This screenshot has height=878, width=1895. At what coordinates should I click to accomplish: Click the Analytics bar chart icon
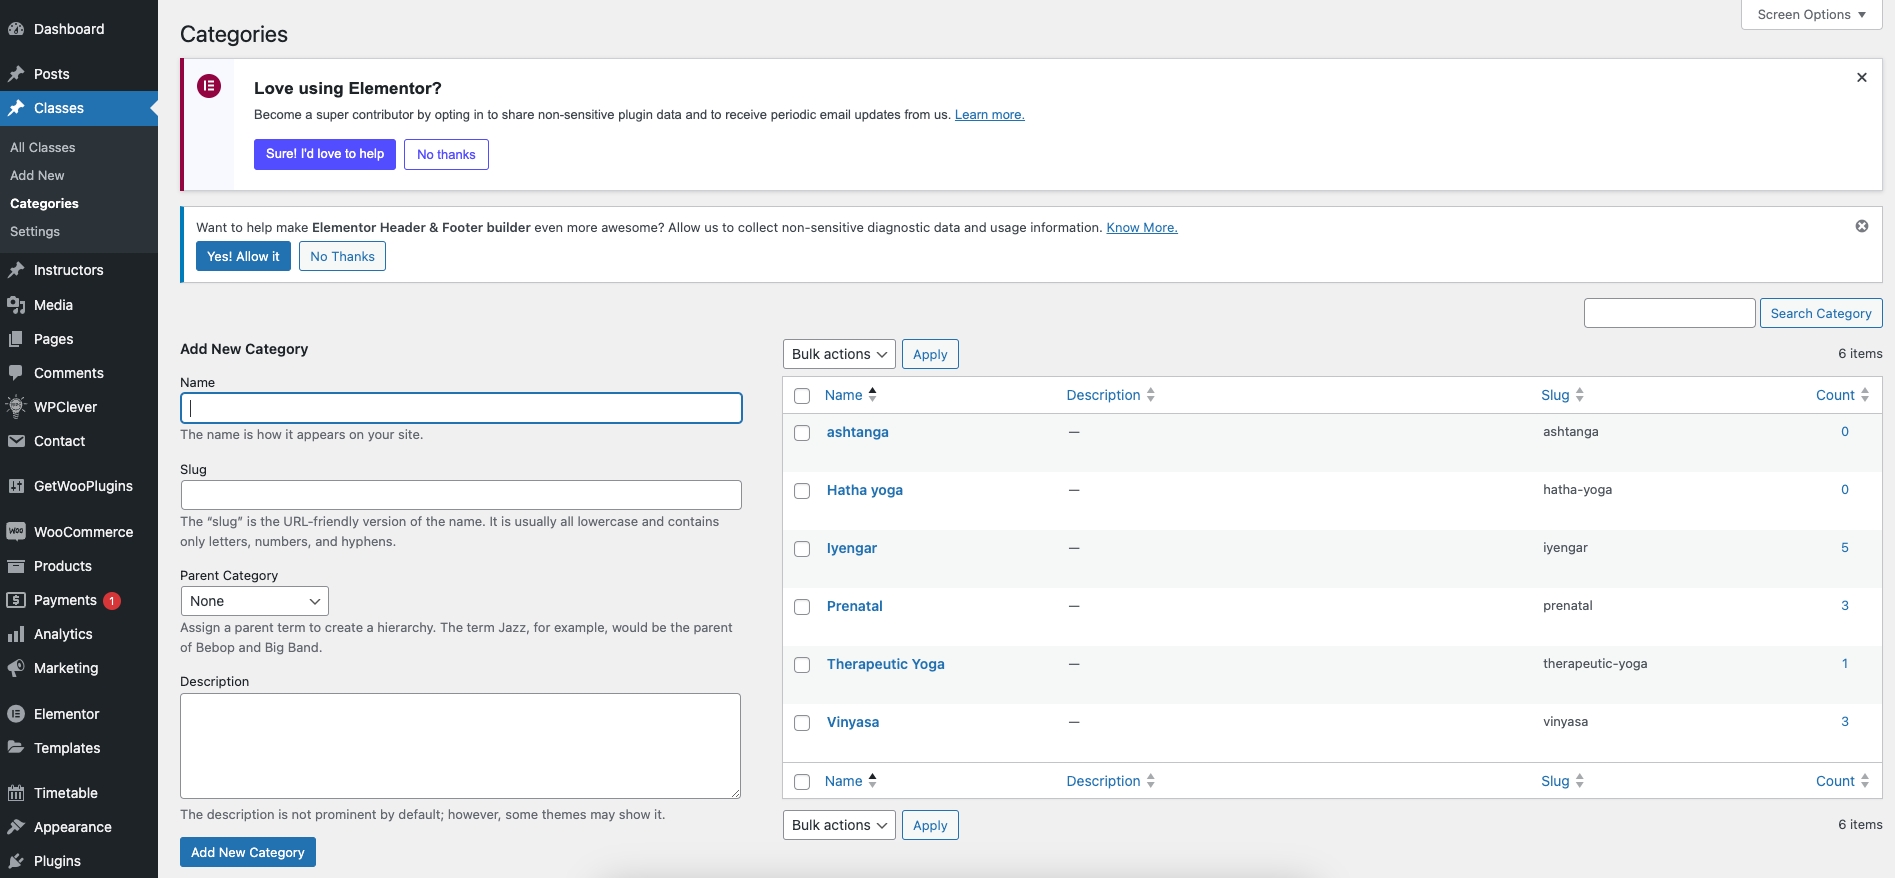(16, 634)
